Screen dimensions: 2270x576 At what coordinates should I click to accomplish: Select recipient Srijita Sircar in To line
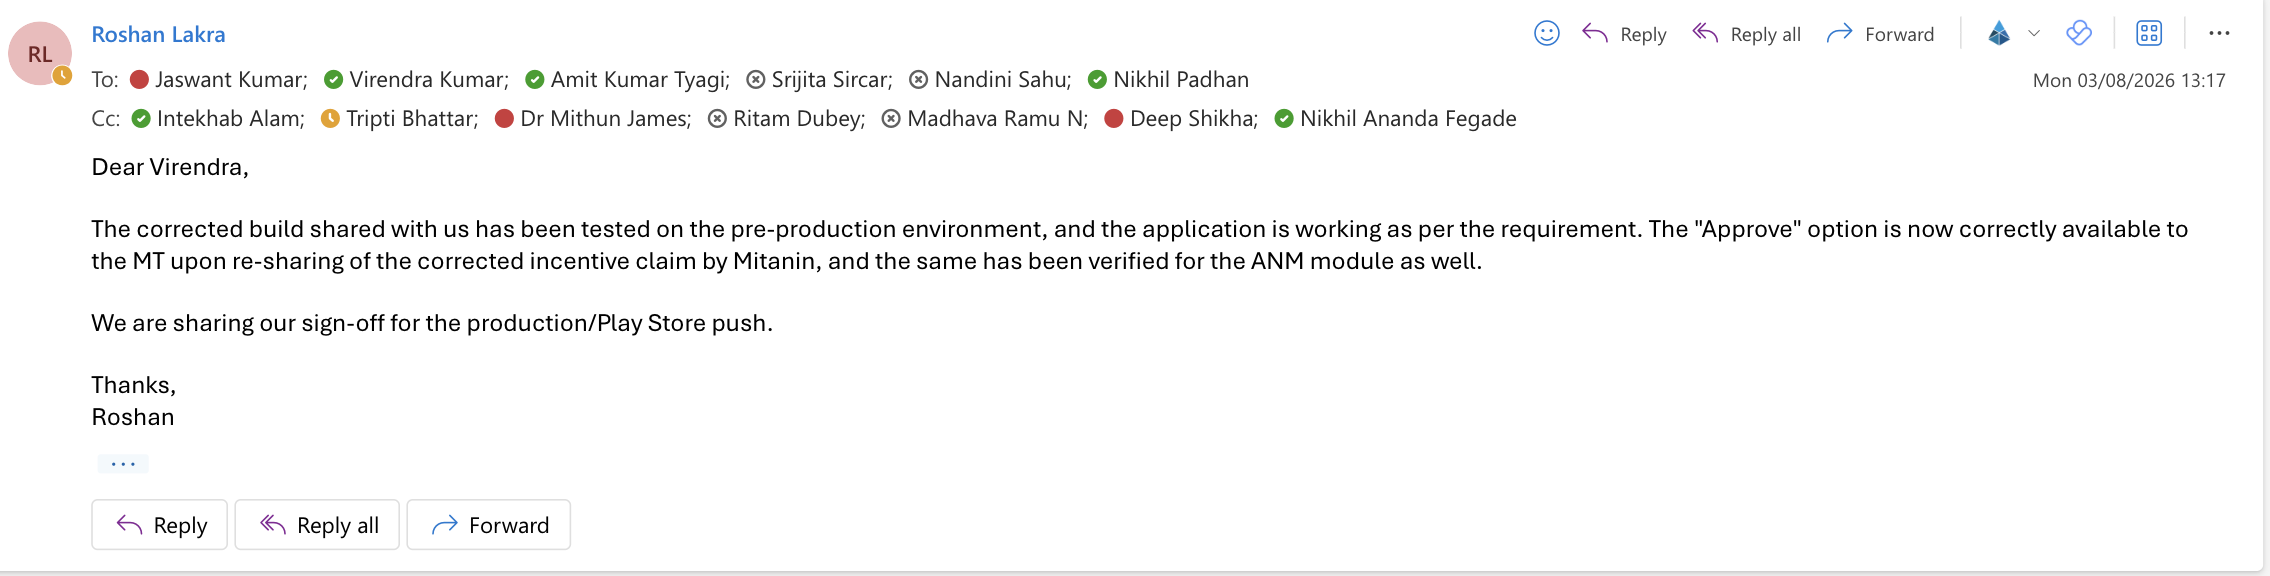[x=831, y=80]
